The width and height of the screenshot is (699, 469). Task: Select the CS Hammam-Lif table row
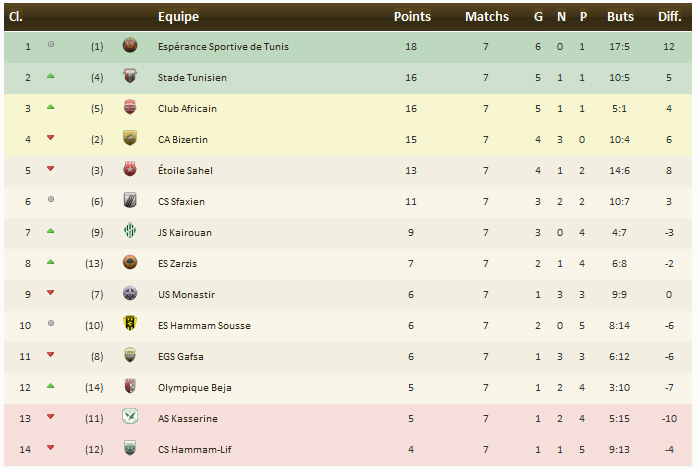(x=349, y=449)
